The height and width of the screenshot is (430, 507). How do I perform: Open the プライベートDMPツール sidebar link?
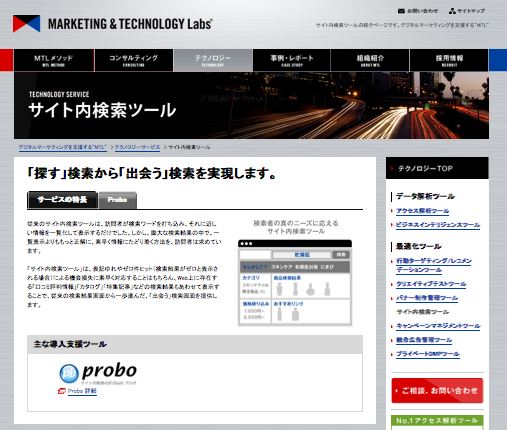click(x=428, y=354)
